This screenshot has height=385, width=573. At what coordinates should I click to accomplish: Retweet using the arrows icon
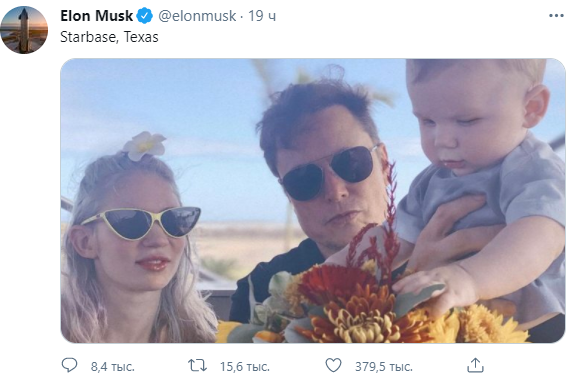pyautogui.click(x=197, y=365)
